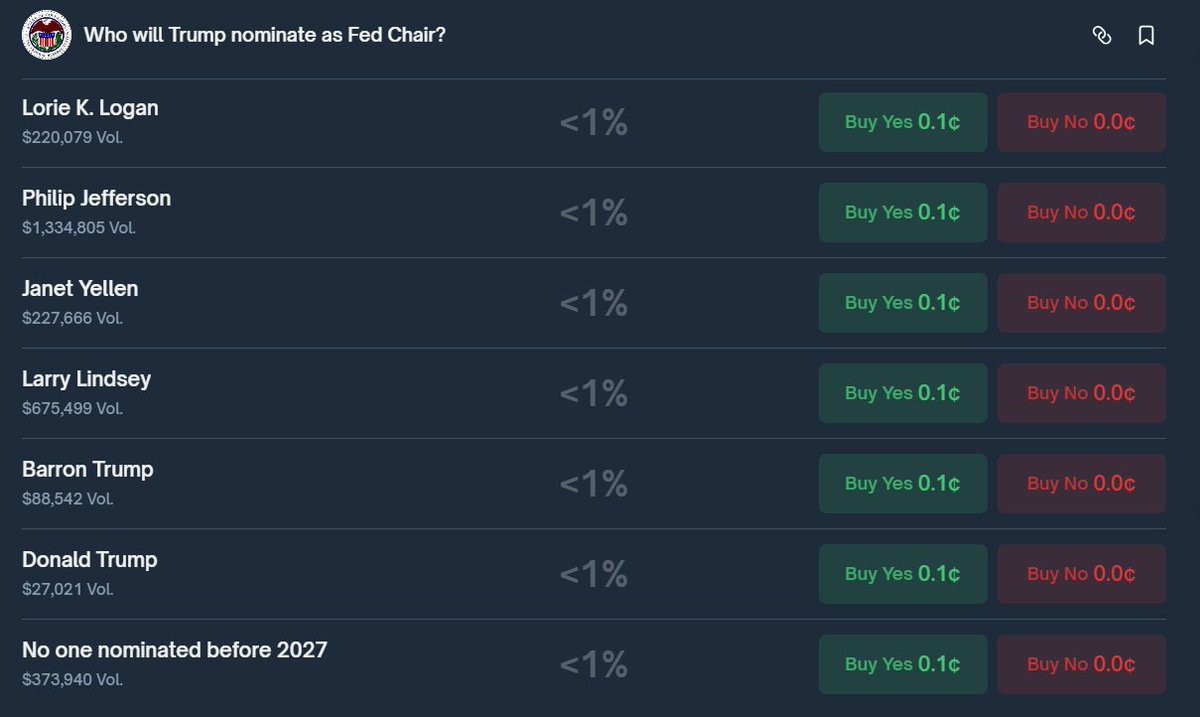
Task: Select the Janet Yellen outcome name
Action: pyautogui.click(x=80, y=289)
